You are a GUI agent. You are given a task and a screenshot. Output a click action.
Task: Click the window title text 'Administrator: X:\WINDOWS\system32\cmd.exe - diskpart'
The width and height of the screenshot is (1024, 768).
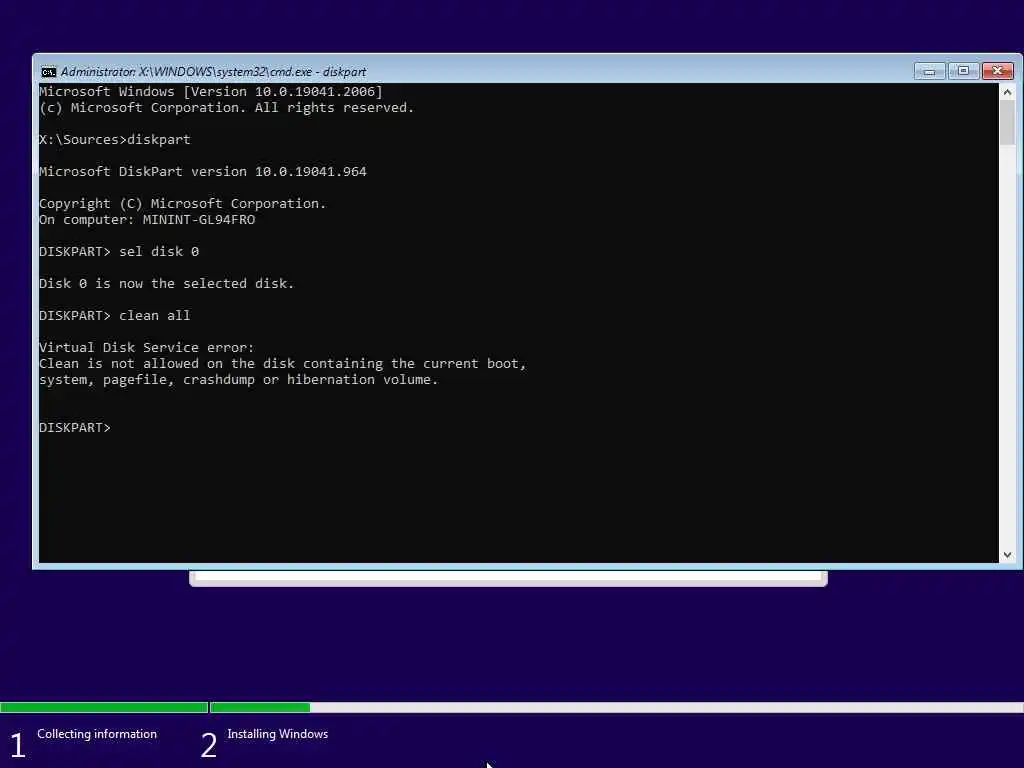[213, 72]
